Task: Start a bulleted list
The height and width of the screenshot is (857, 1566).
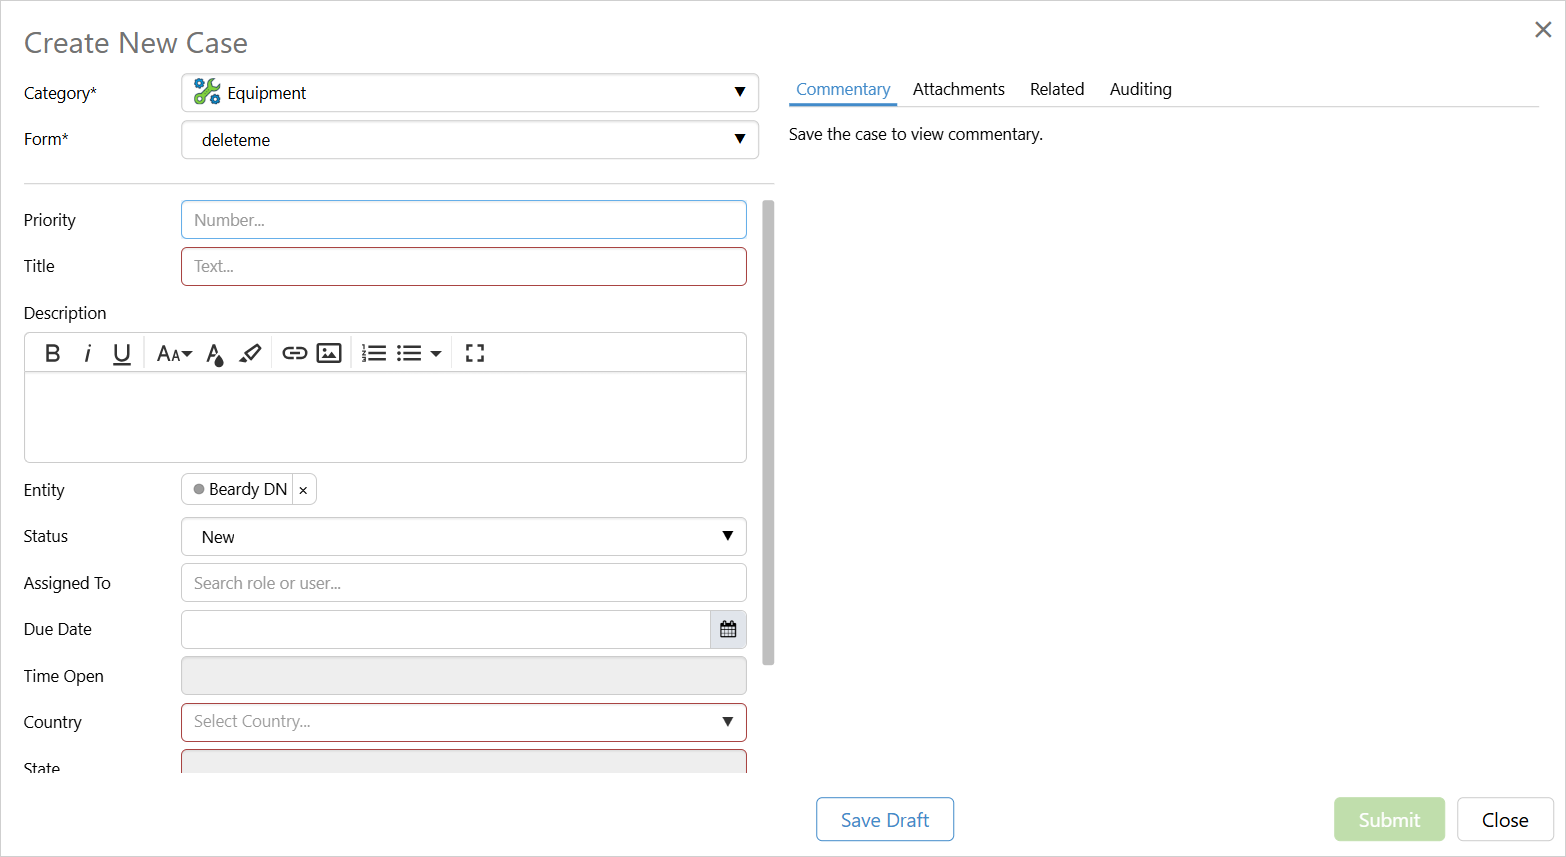Action: tap(409, 353)
